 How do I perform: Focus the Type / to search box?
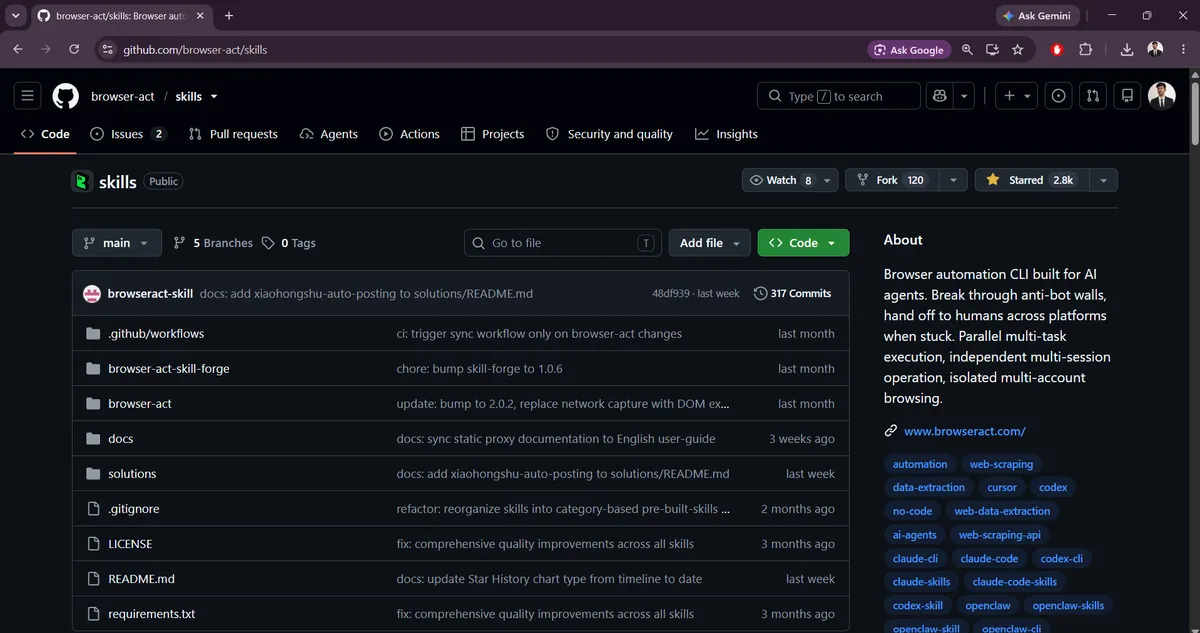[839, 96]
